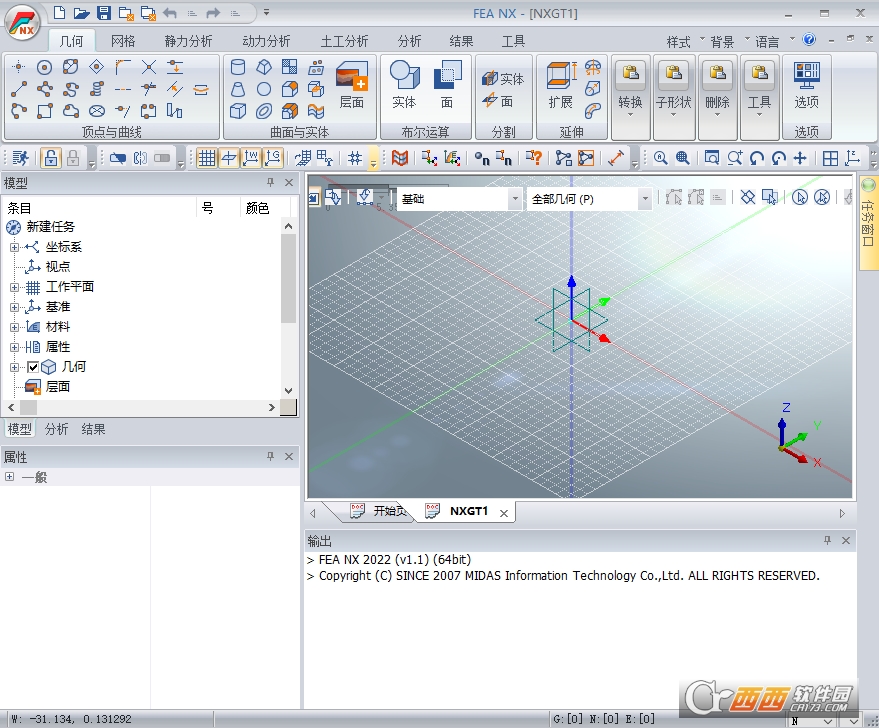Pin the 输出 output panel
Screen dimensions: 879x728
coord(827,540)
